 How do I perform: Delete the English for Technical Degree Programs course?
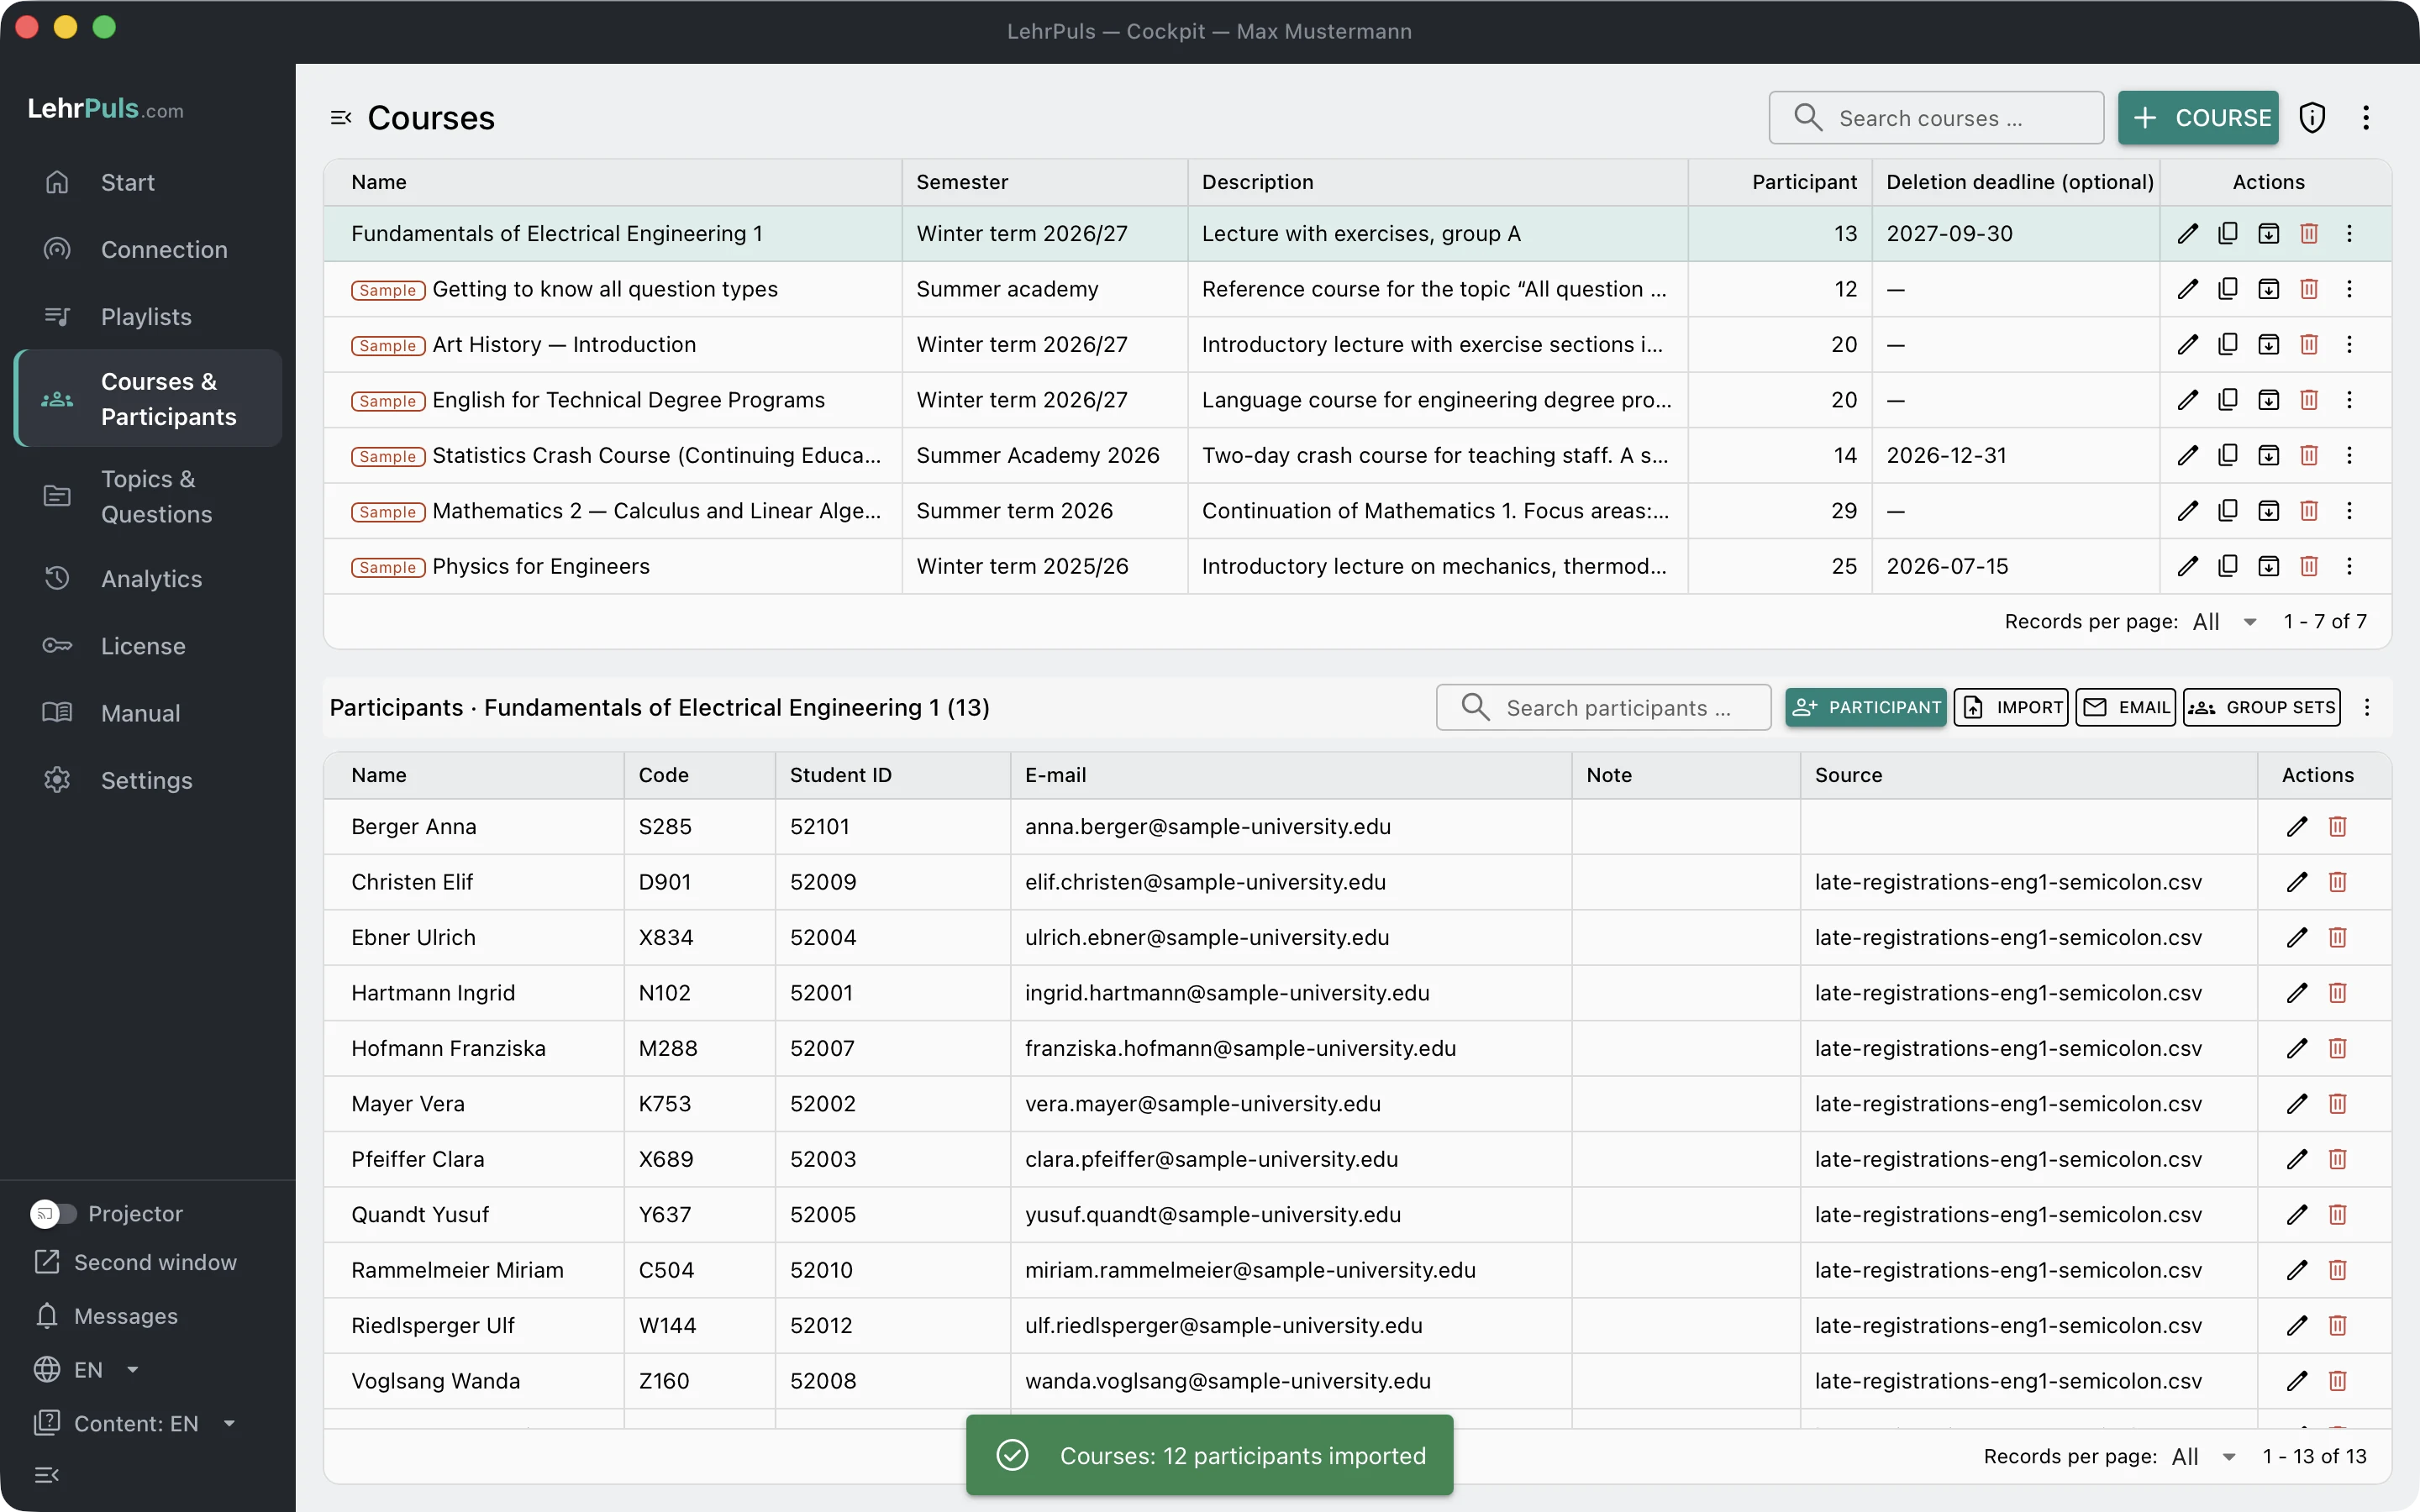(2308, 400)
